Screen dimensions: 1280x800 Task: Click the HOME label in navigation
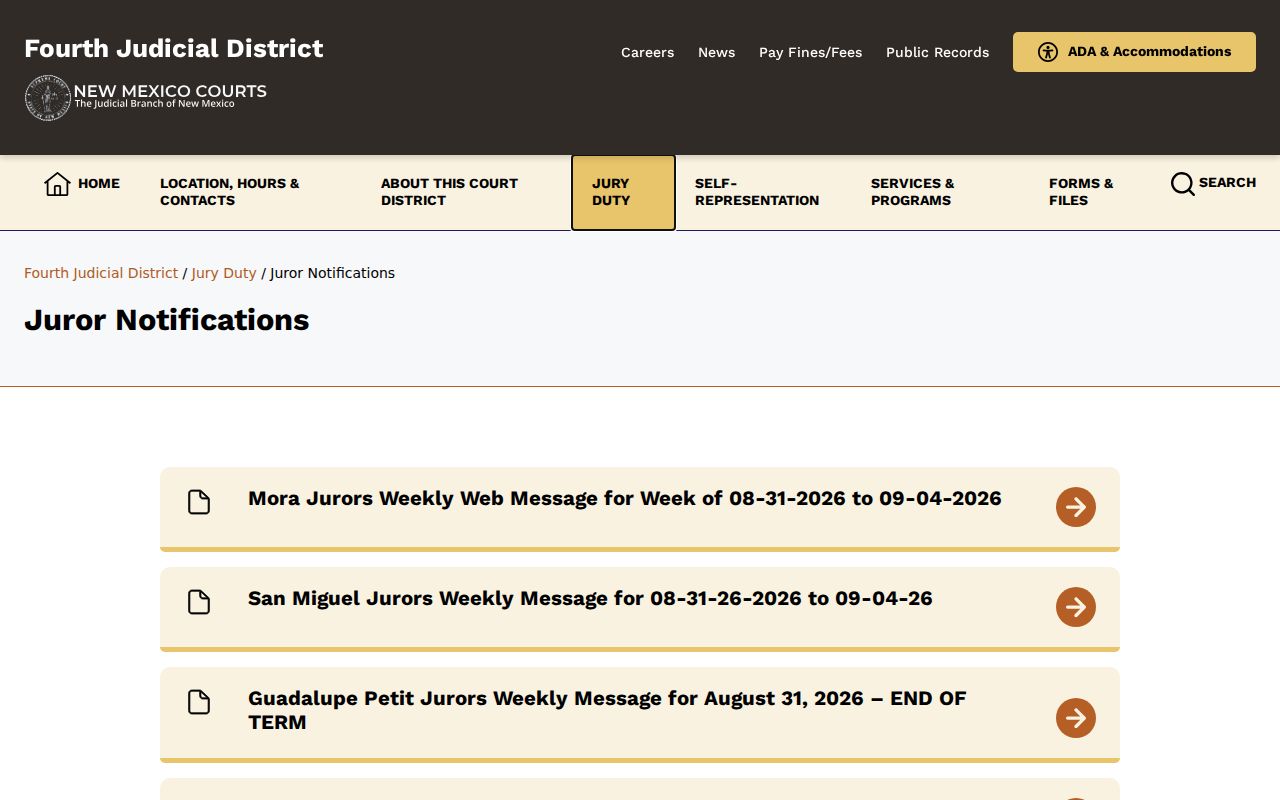pyautogui.click(x=99, y=183)
